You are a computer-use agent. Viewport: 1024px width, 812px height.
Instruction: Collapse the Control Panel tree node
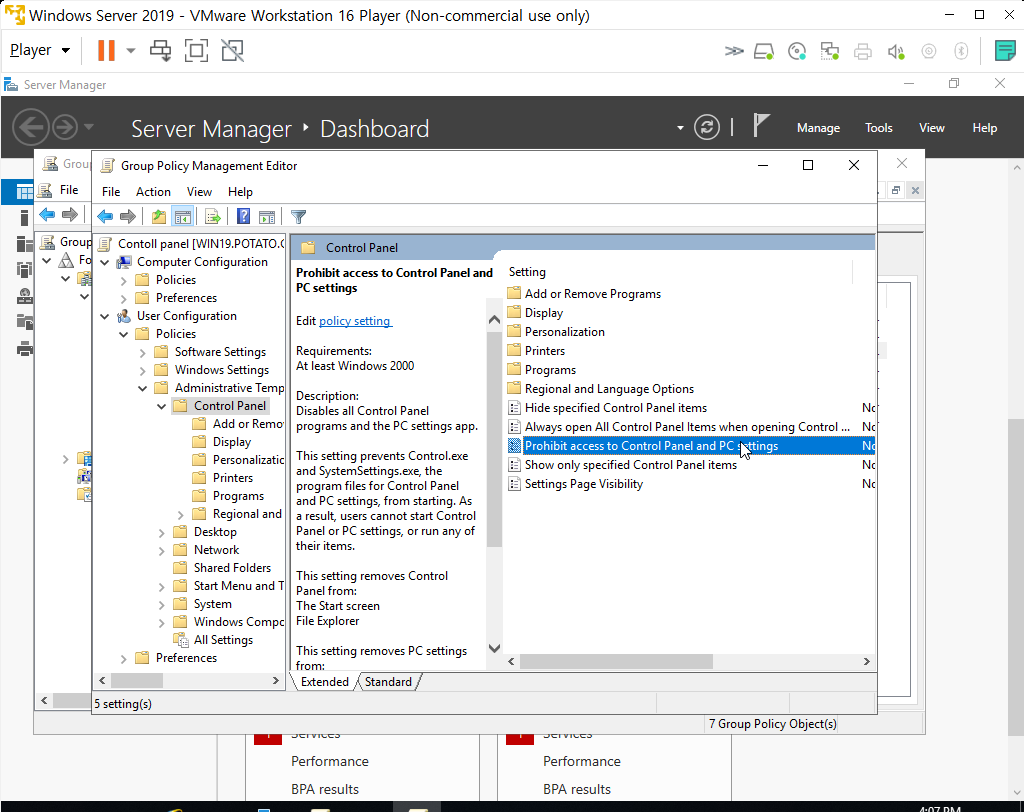click(x=161, y=406)
